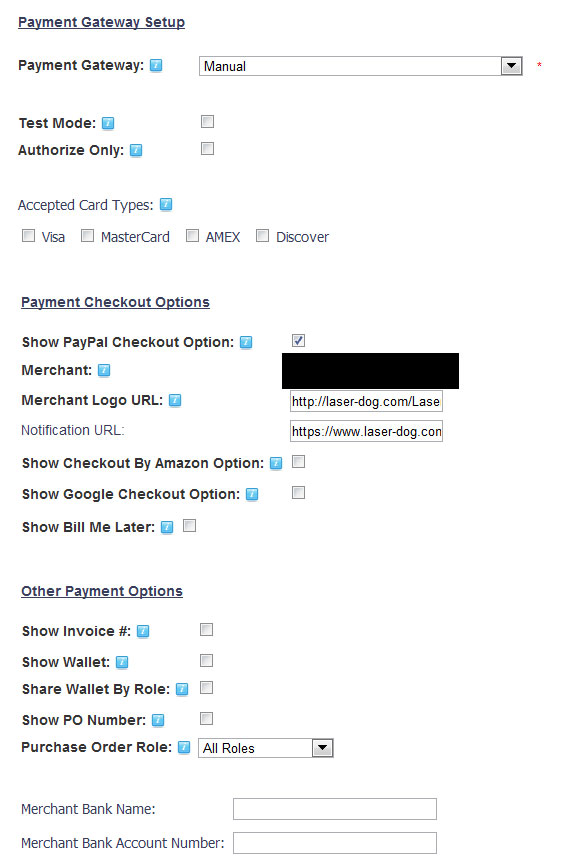This screenshot has width=578, height=860.
Task: Open Test Mode help icon
Action: coord(108,123)
